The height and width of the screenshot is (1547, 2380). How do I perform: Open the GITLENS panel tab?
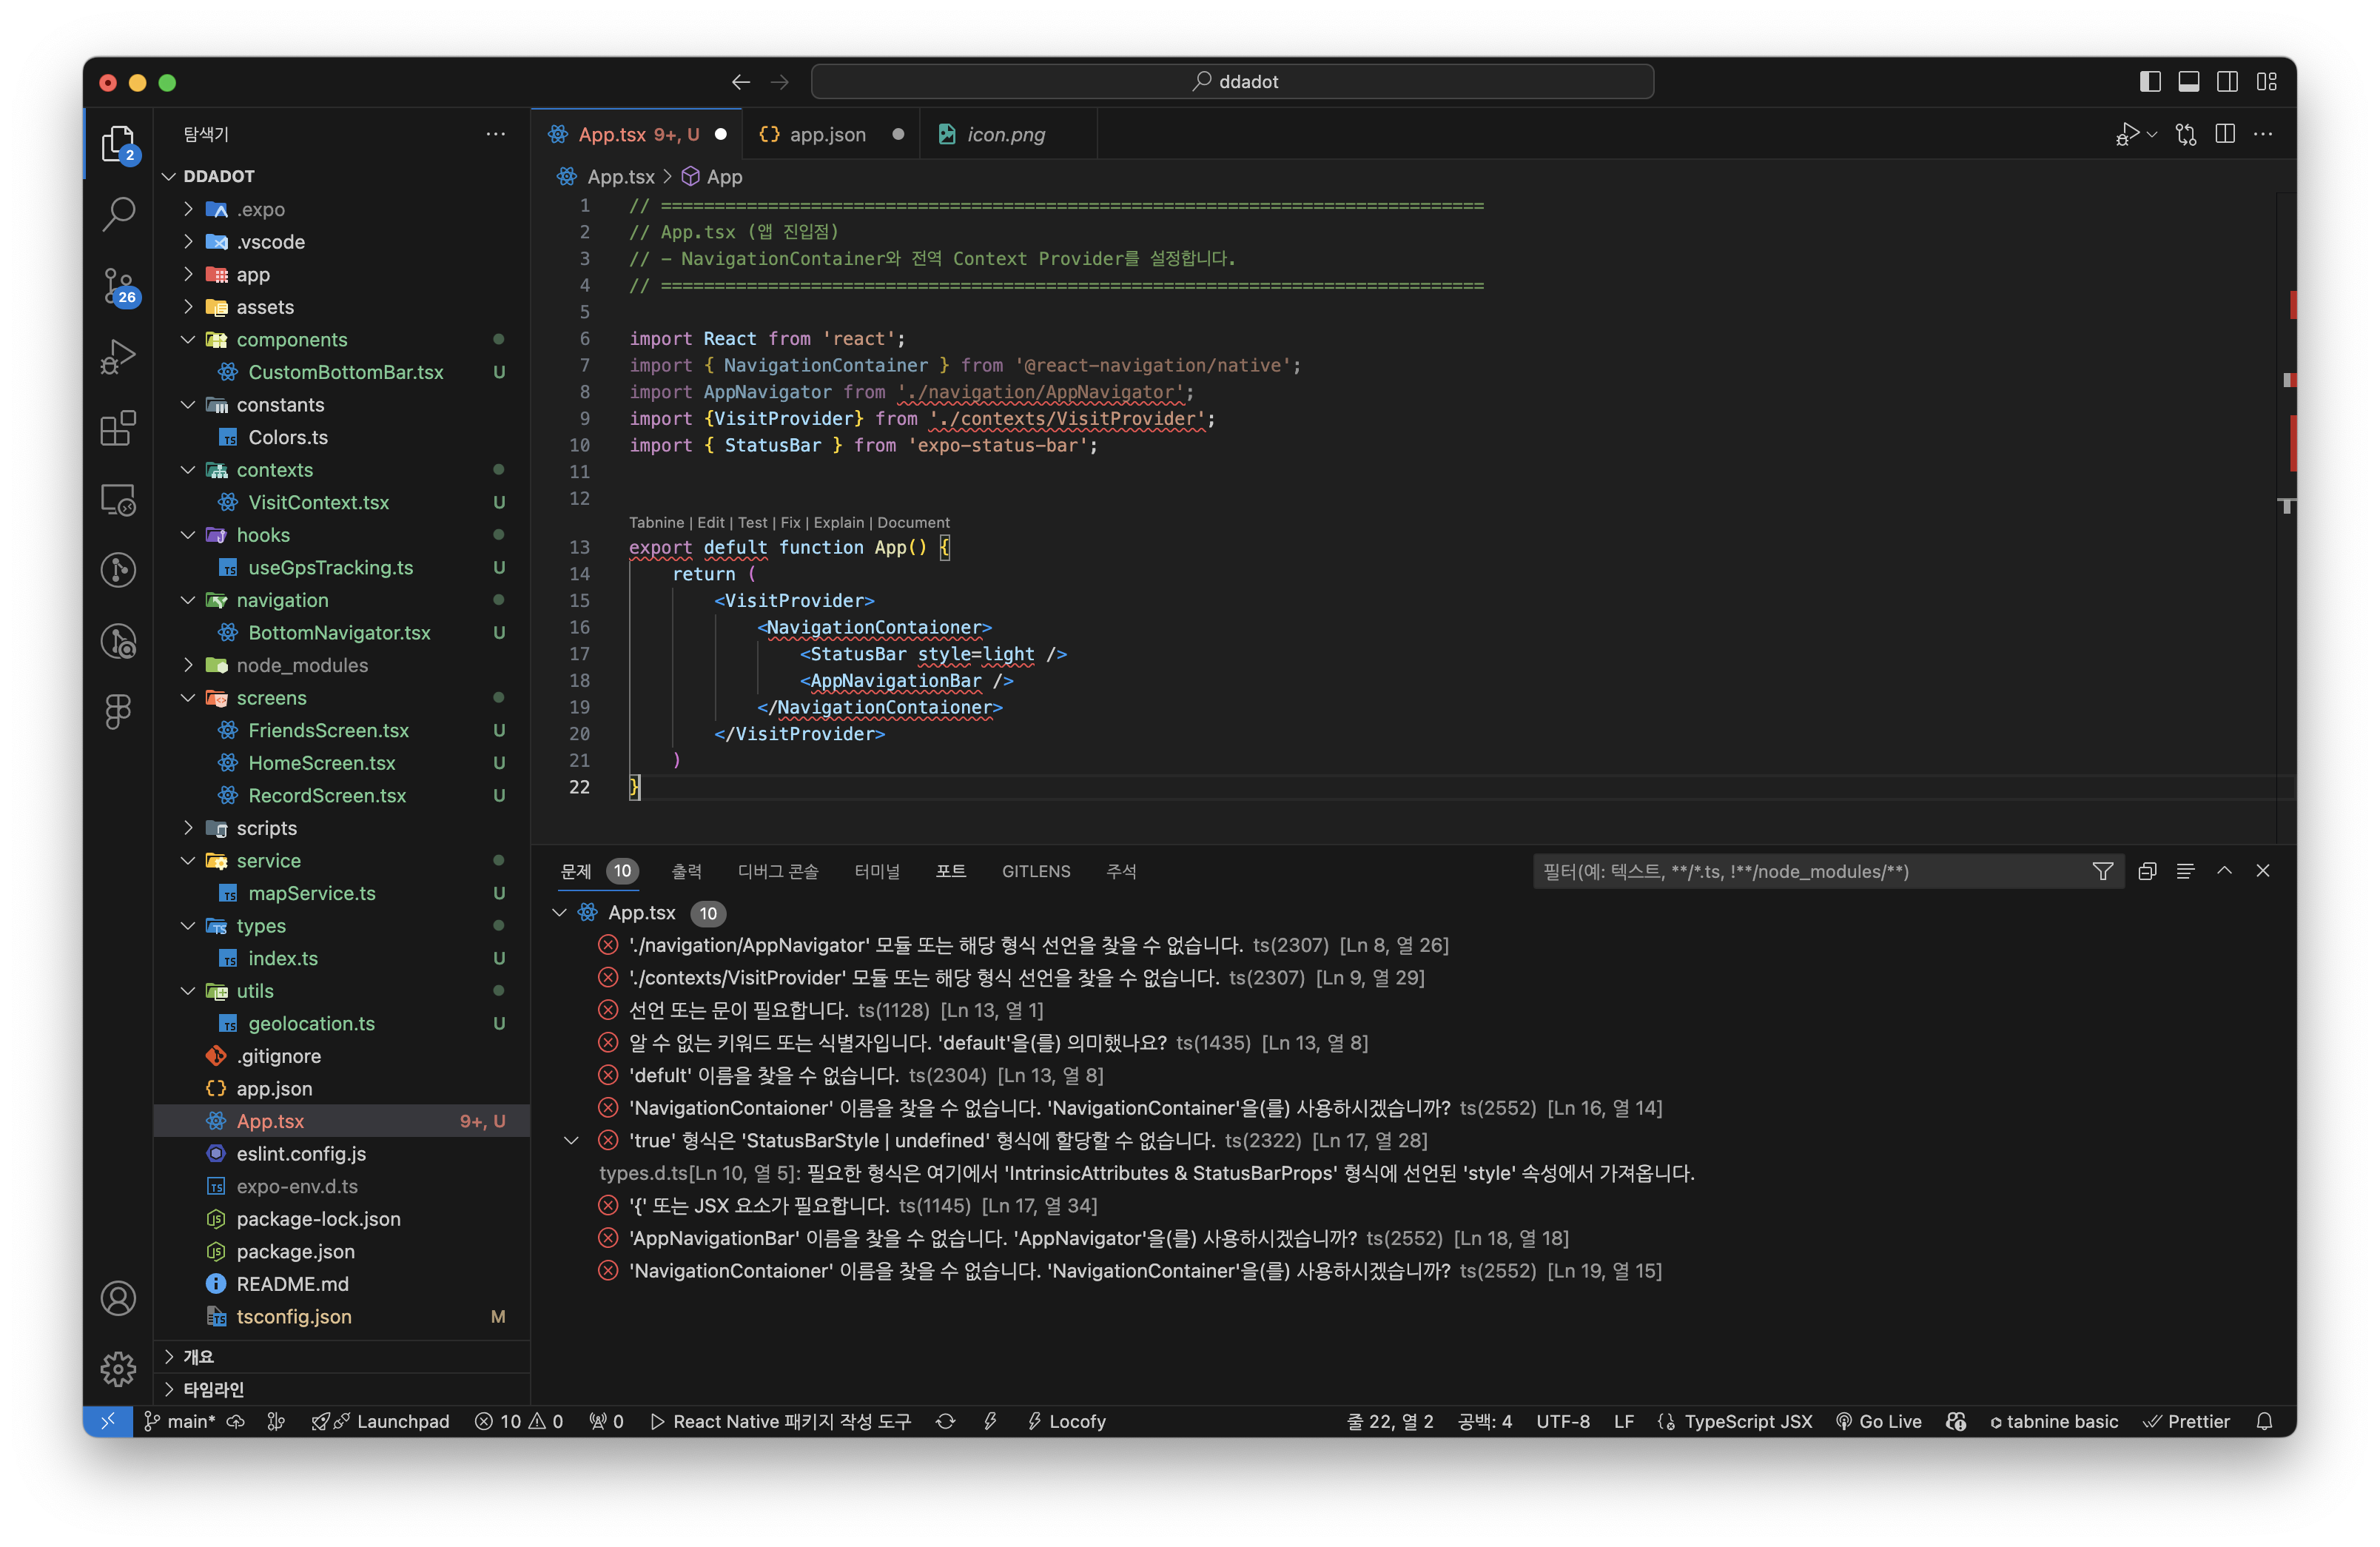[1036, 871]
